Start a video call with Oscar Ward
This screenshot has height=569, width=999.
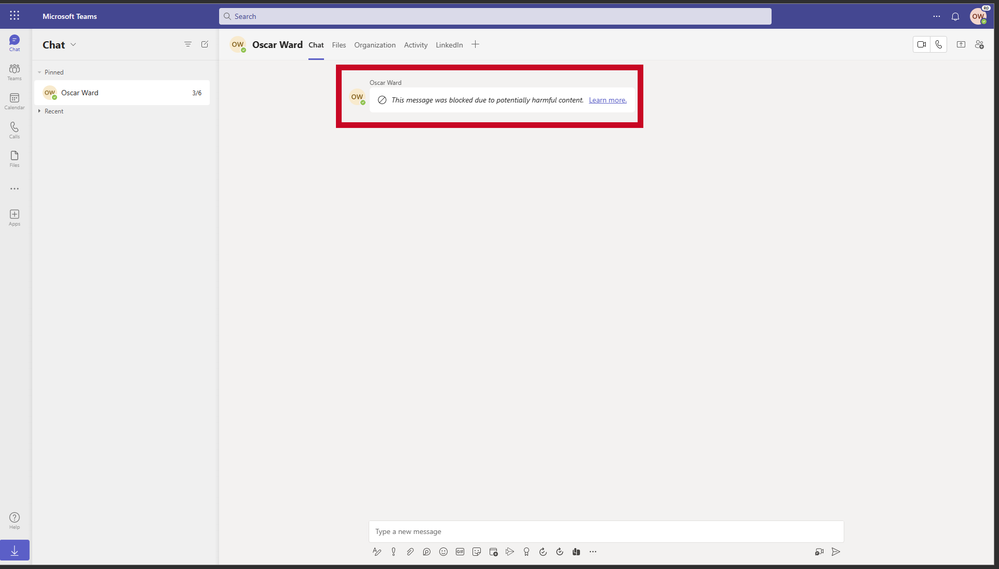tap(921, 45)
